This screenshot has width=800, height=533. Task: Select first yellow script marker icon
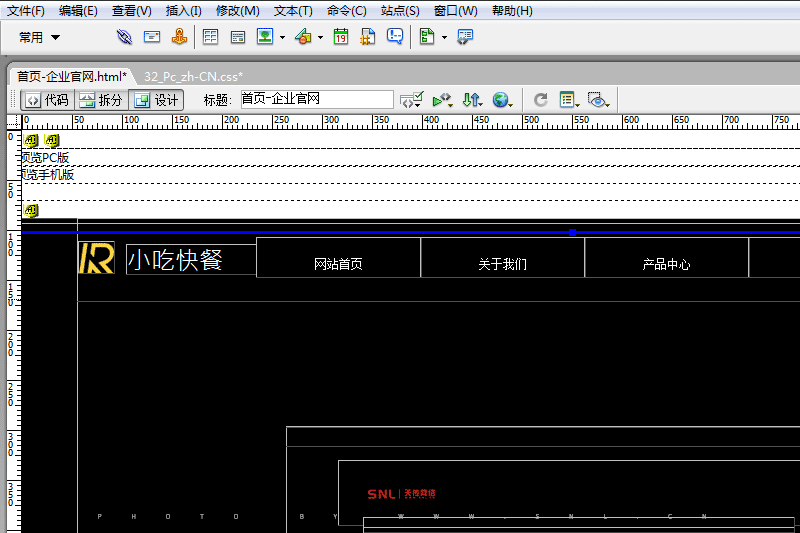pyautogui.click(x=31, y=140)
